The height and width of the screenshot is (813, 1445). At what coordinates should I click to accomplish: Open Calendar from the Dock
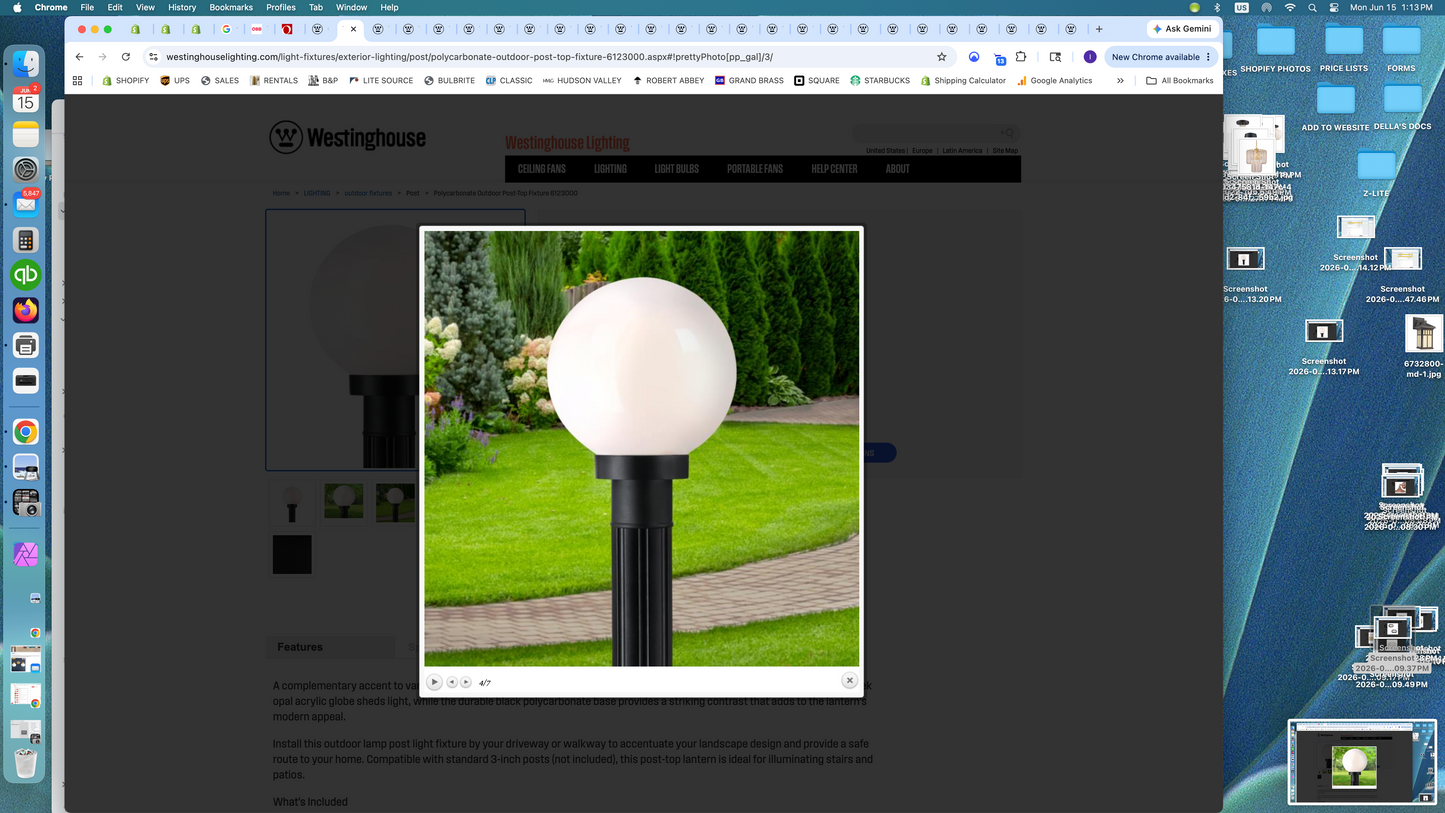(26, 99)
